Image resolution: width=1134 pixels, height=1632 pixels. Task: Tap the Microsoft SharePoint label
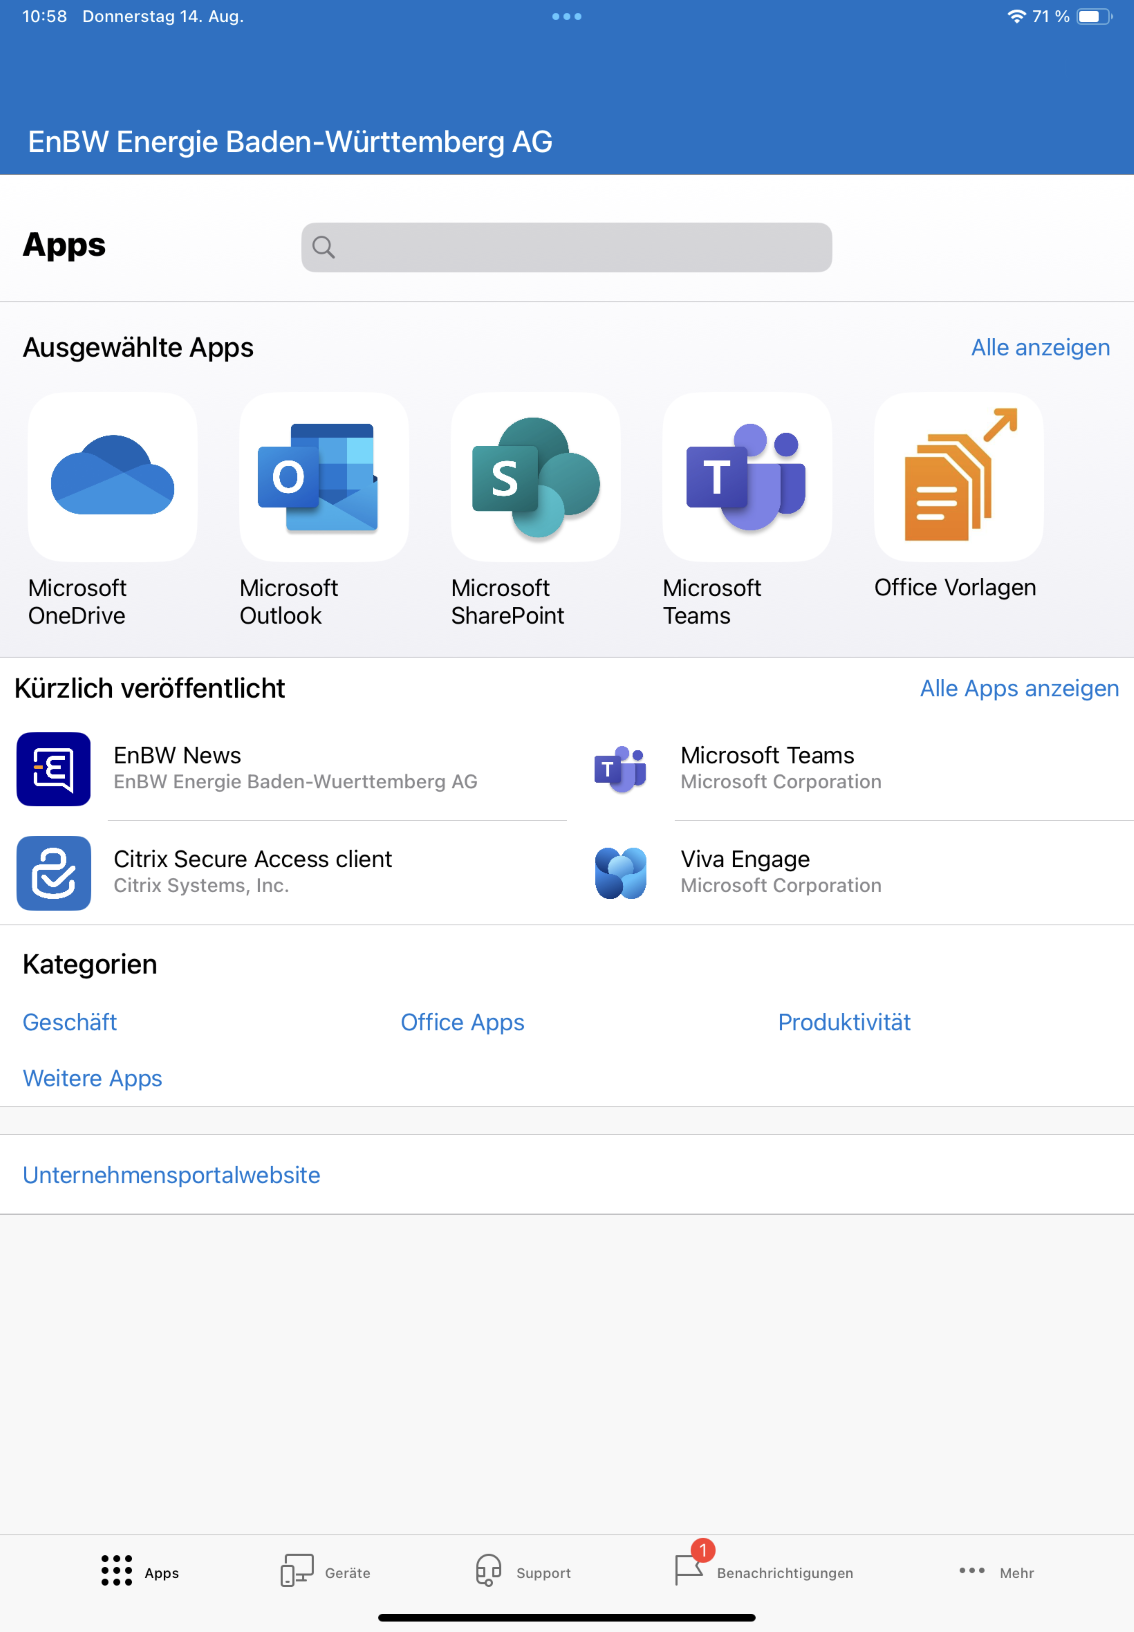508,601
